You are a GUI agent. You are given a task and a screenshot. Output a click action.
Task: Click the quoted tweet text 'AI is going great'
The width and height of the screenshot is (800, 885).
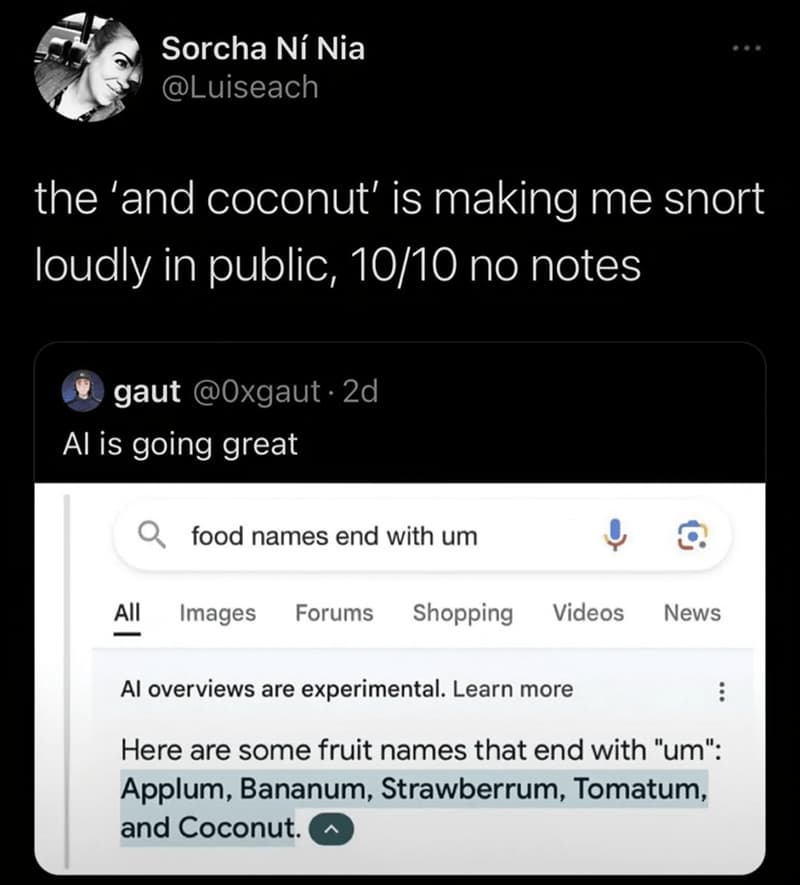click(x=180, y=443)
